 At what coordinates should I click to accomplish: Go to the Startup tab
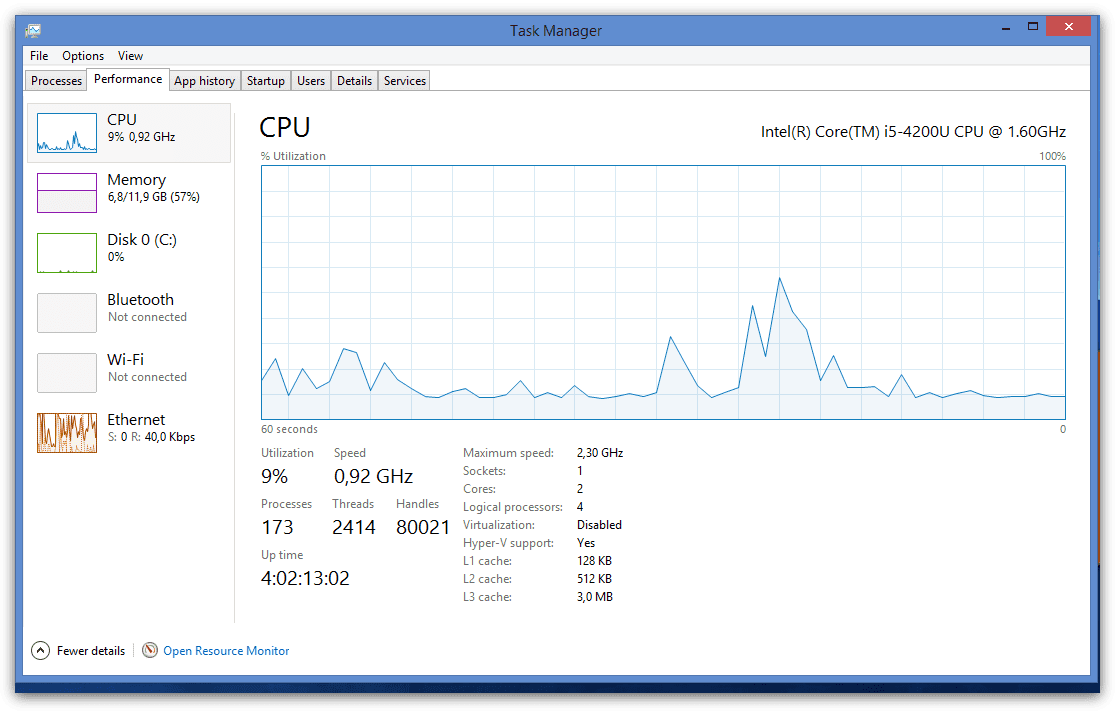click(266, 81)
